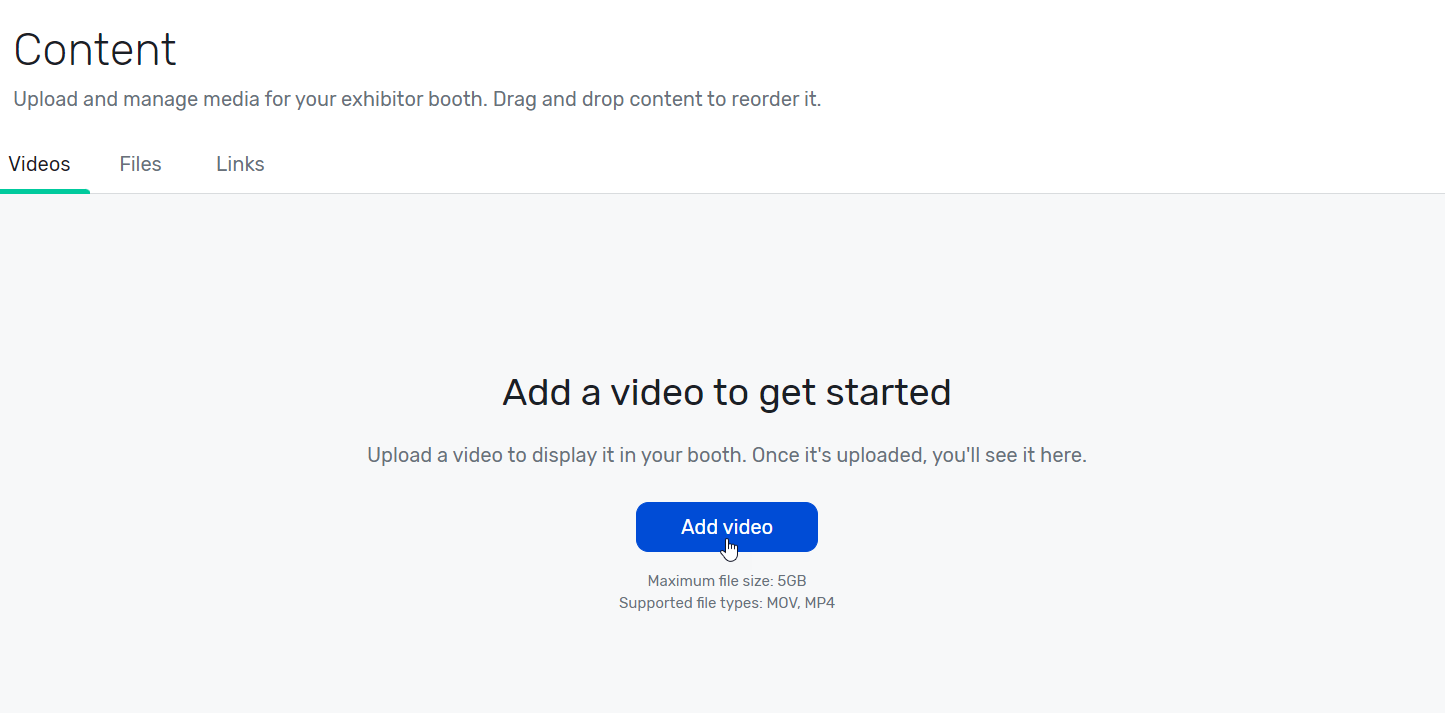Click the word 'started' in the empty-state heading
Viewport: 1445px width, 713px height.
click(x=888, y=392)
